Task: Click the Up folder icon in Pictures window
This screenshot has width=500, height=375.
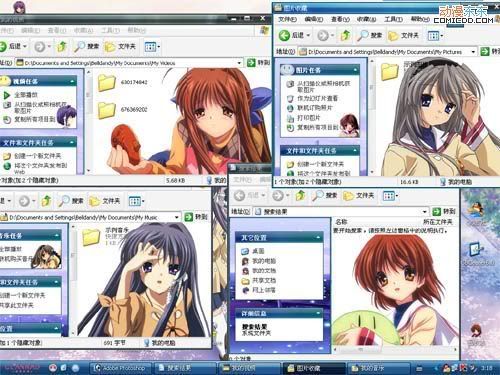Action: (346, 35)
